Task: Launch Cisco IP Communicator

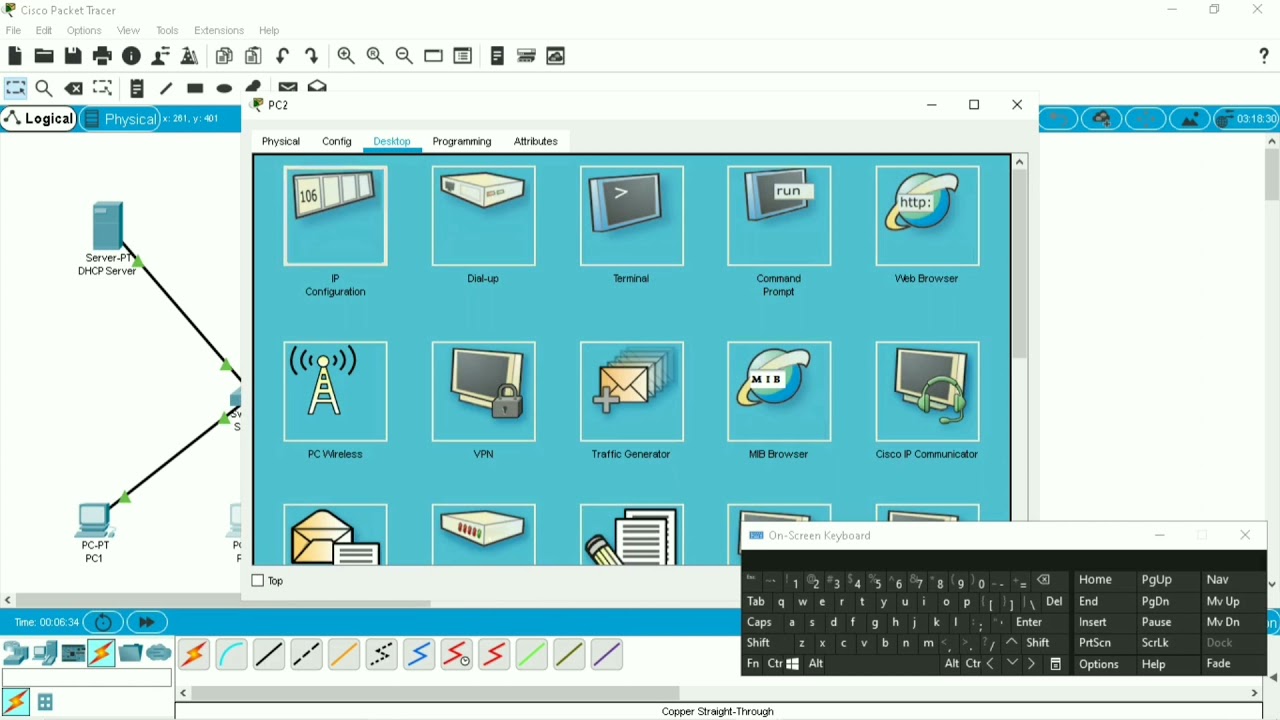Action: point(927,392)
